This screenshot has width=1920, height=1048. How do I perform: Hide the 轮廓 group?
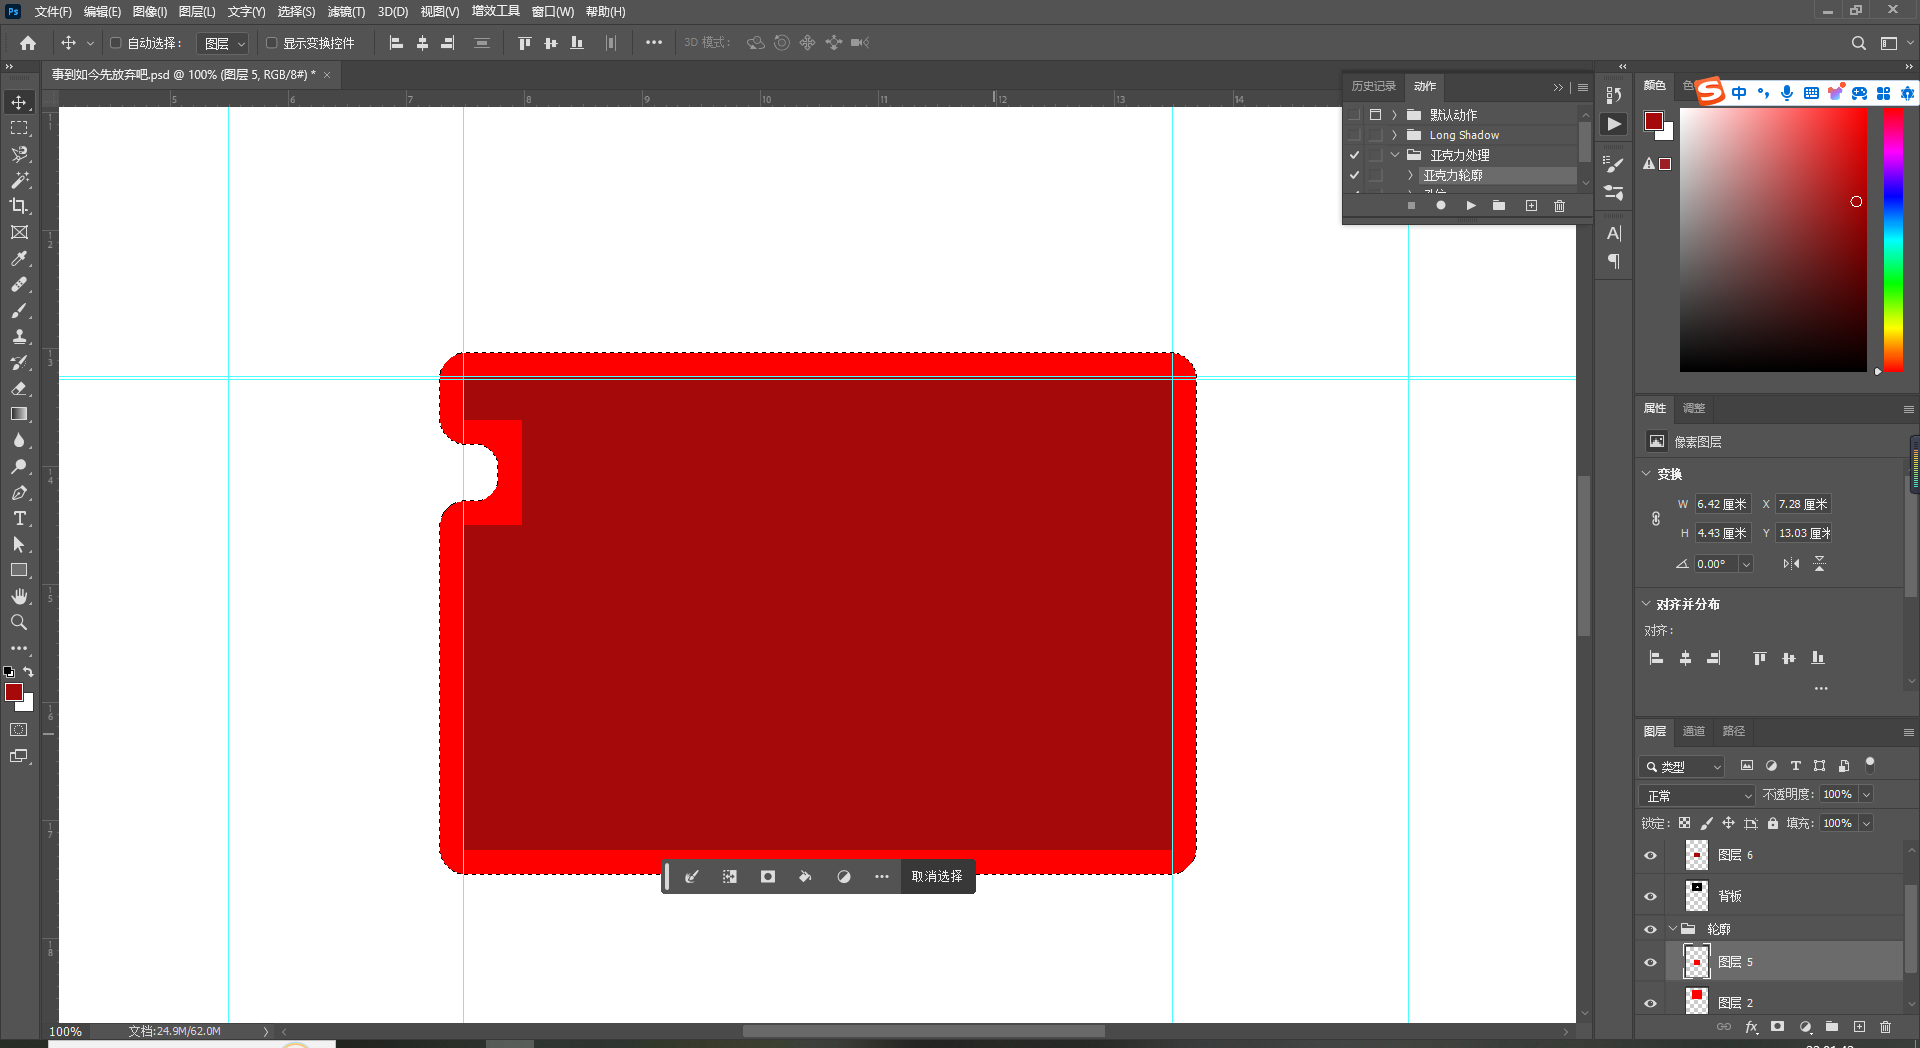(x=1650, y=929)
